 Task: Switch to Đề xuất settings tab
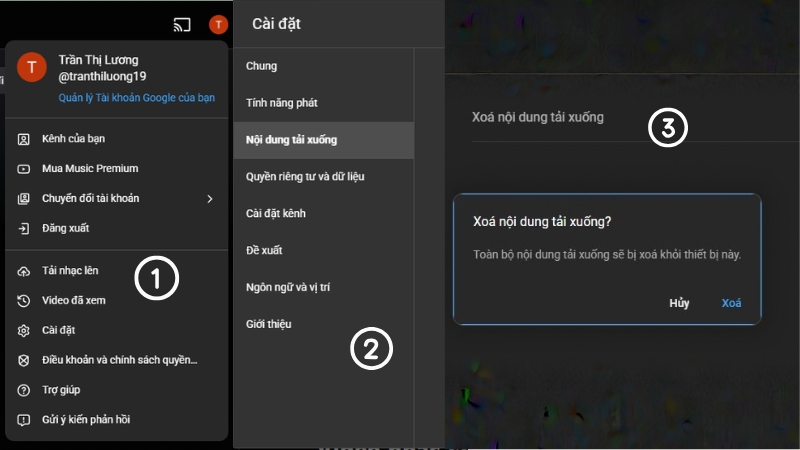click(323, 250)
